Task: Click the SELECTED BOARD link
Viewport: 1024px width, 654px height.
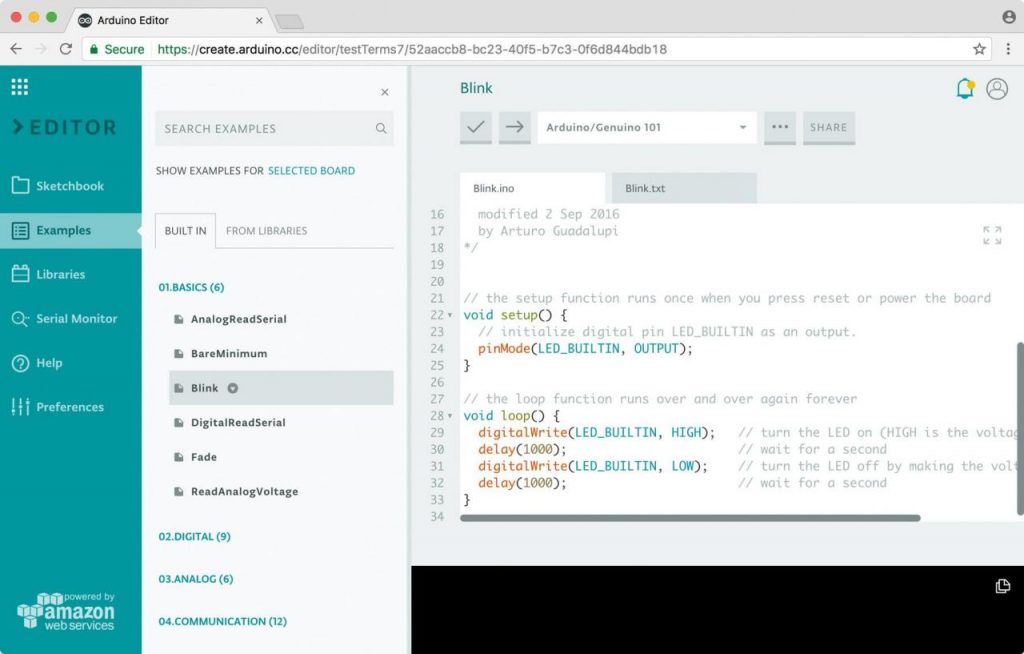Action: (x=311, y=170)
